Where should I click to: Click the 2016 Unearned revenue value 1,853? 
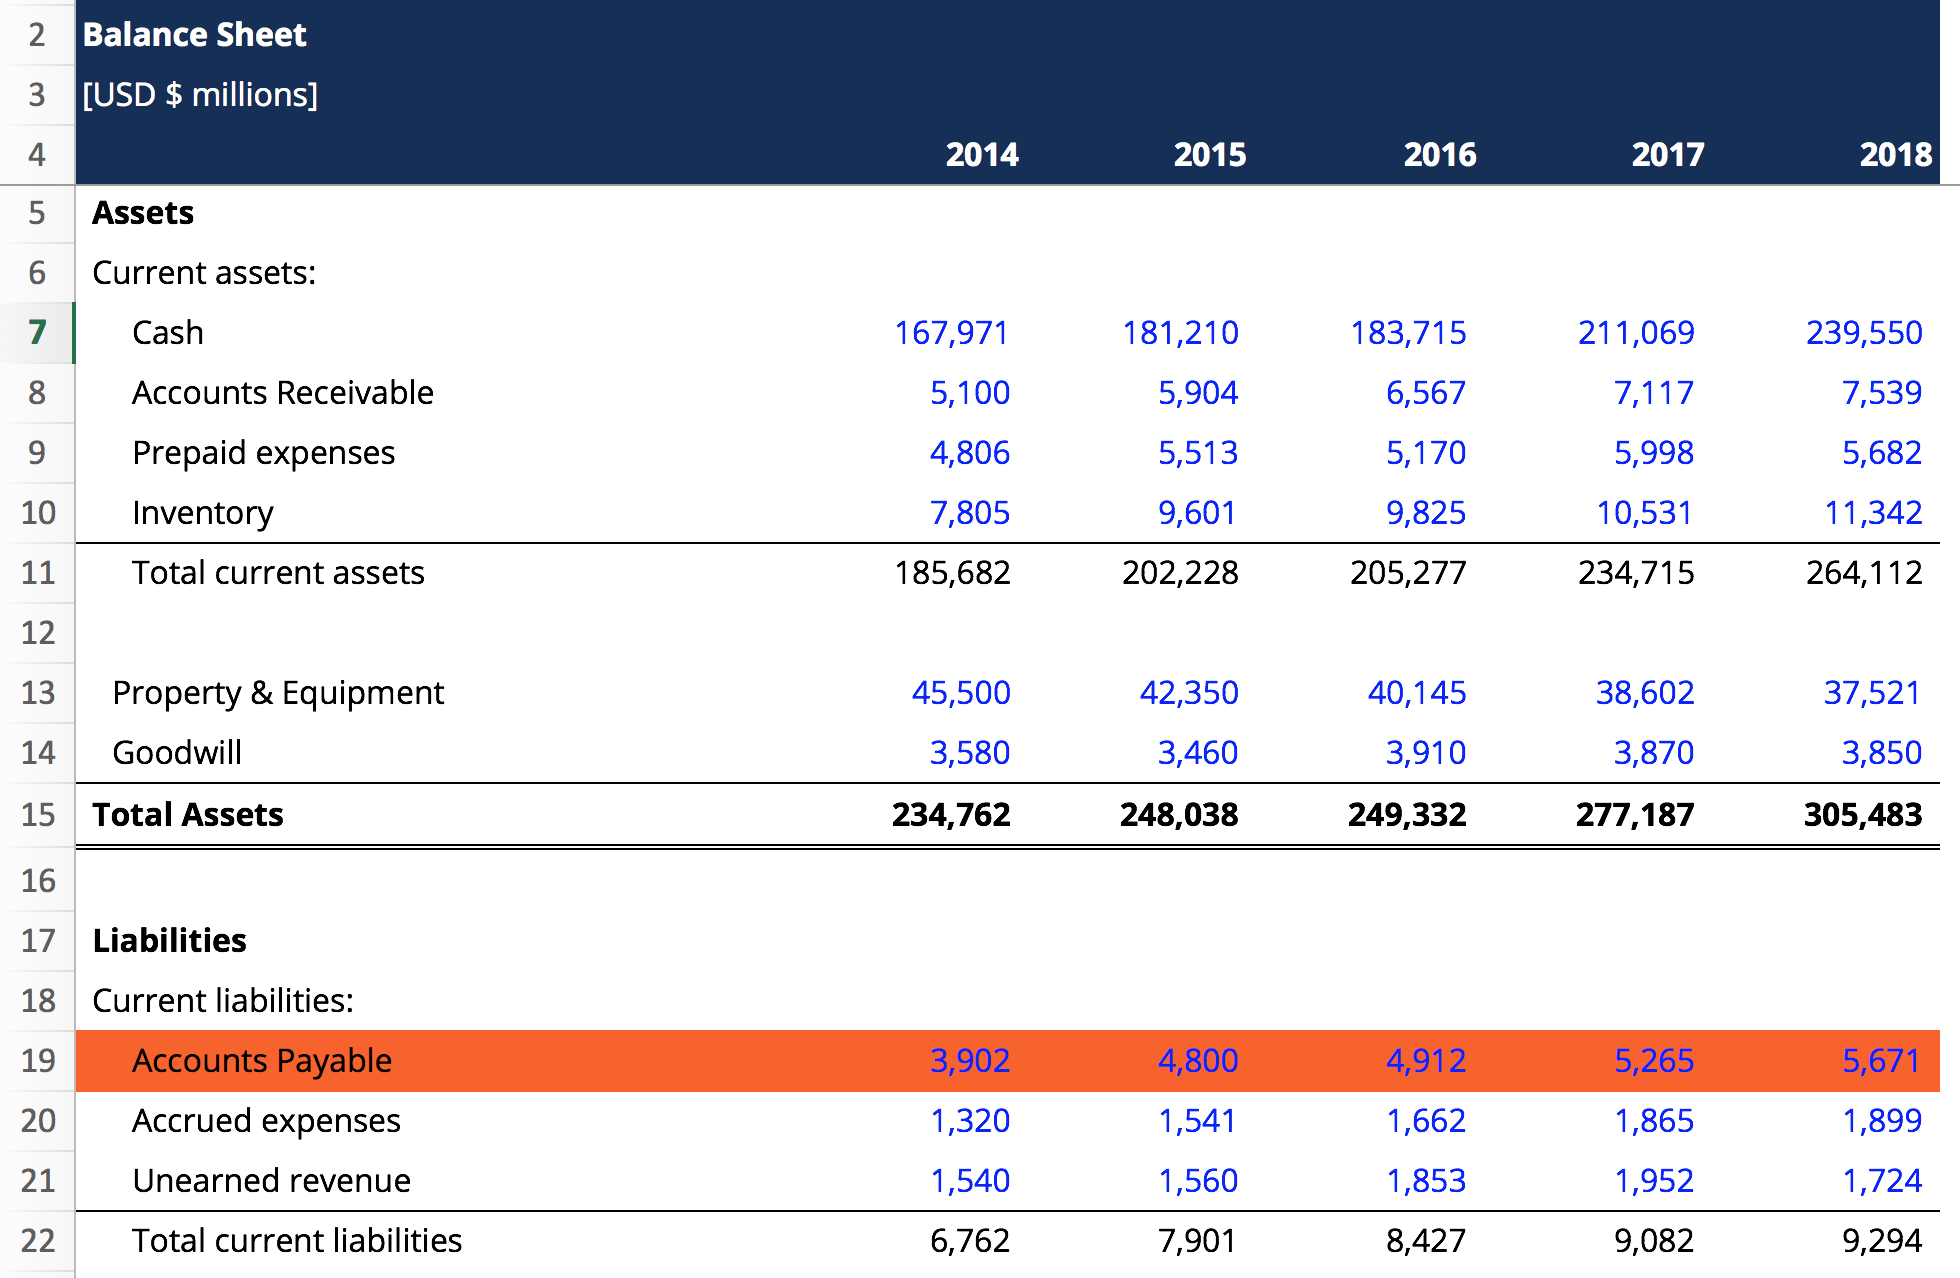[x=1425, y=1180]
